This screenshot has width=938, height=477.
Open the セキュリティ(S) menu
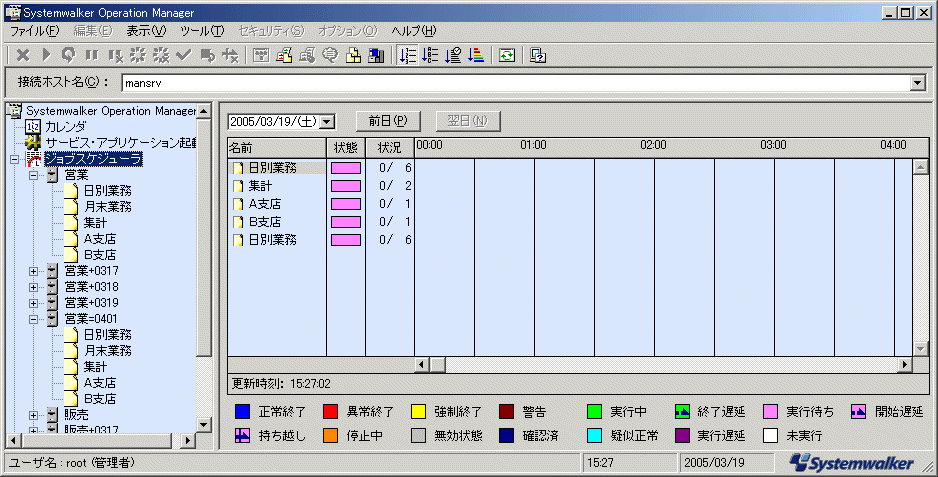(272, 31)
